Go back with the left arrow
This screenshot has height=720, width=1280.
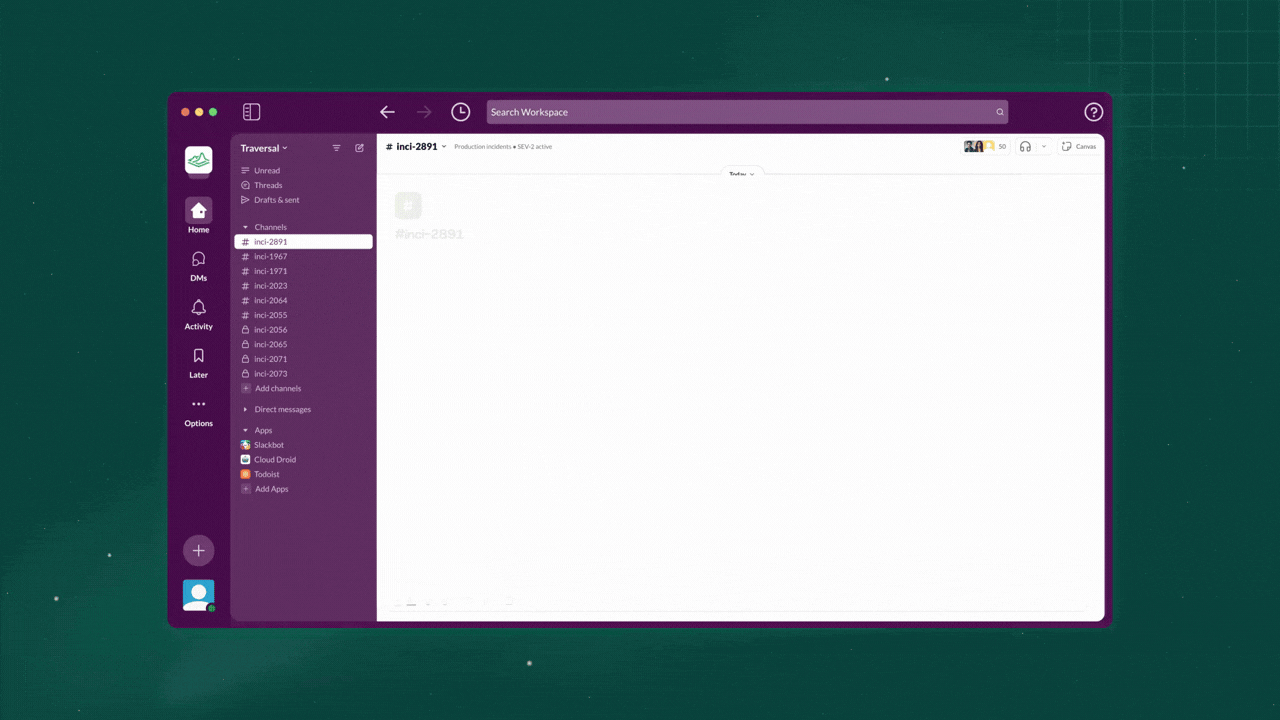click(387, 112)
